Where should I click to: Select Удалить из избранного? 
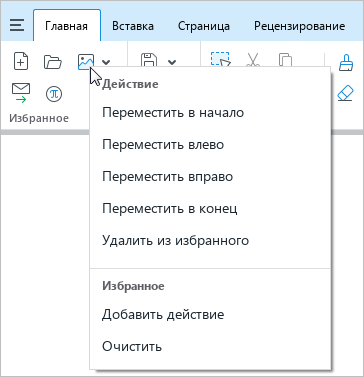tap(210, 240)
